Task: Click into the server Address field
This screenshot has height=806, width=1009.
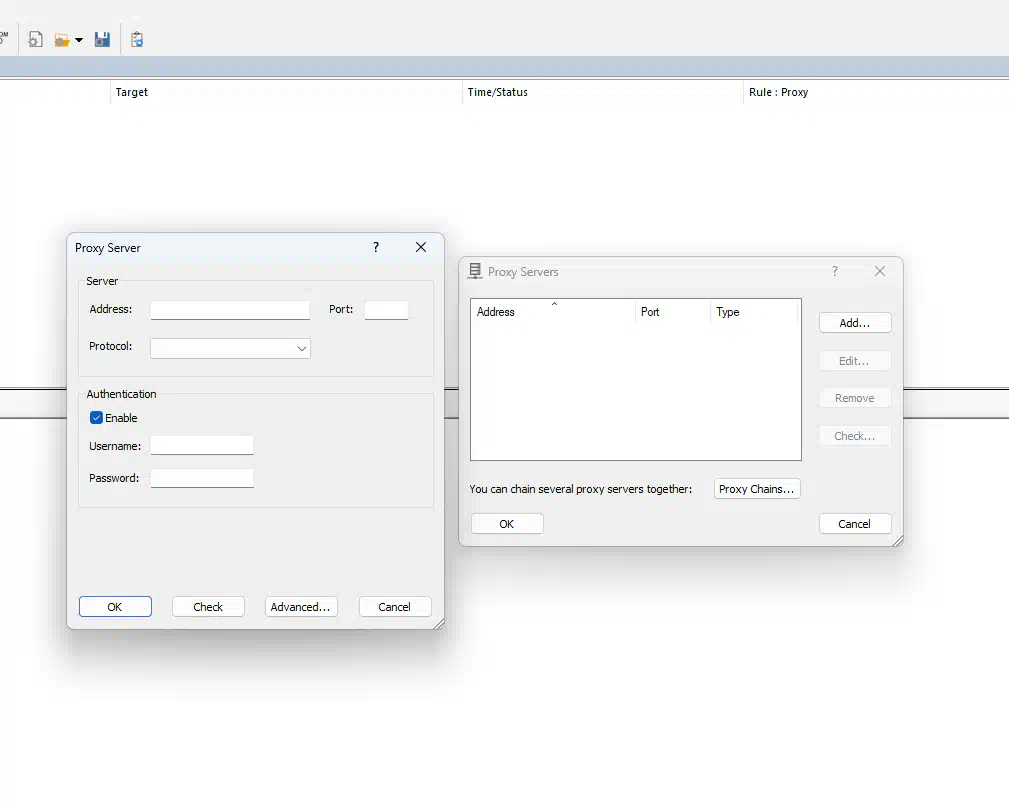Action: pos(230,310)
